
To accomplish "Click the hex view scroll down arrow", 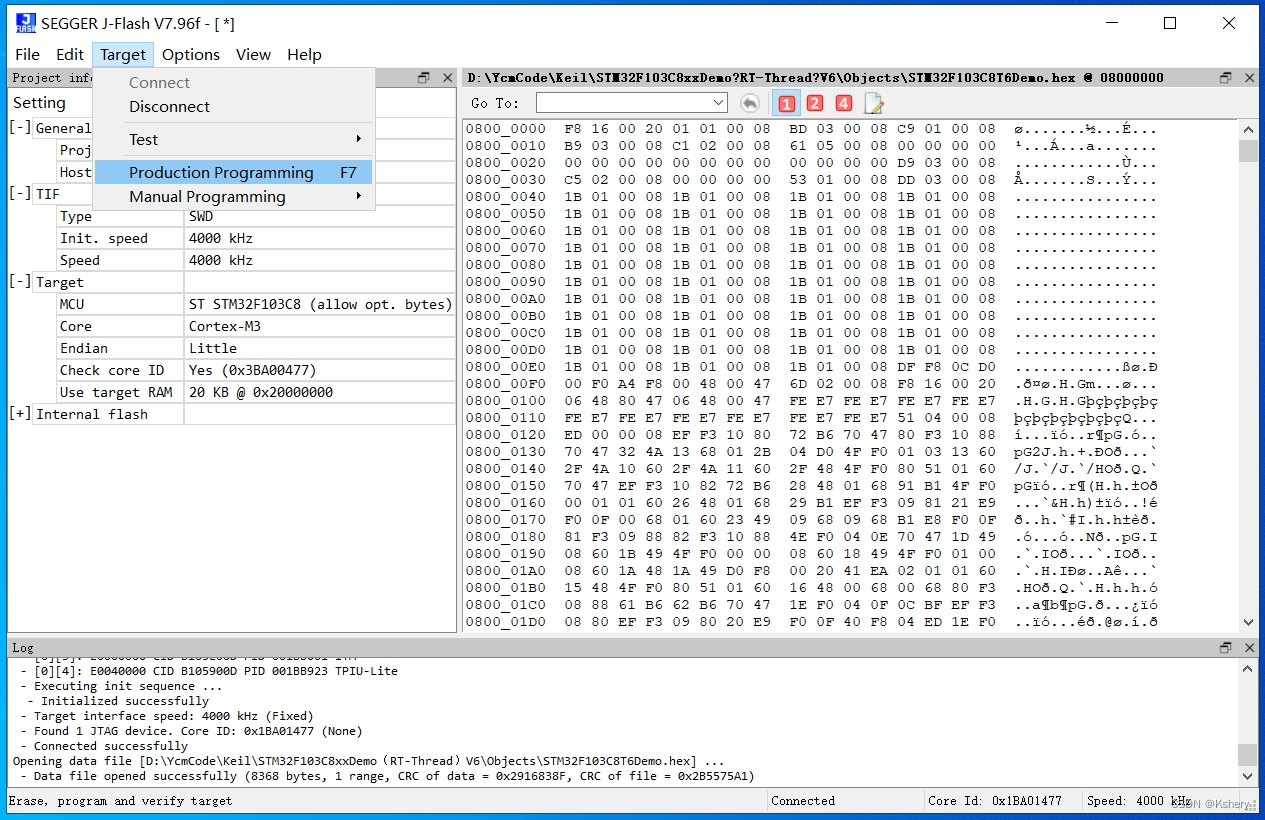I will (1248, 622).
